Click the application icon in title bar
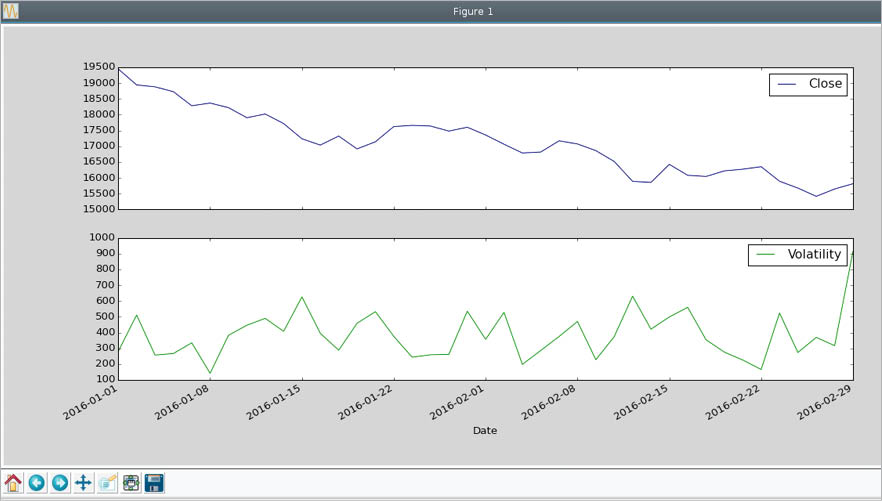The width and height of the screenshot is (882, 501). tap(10, 11)
